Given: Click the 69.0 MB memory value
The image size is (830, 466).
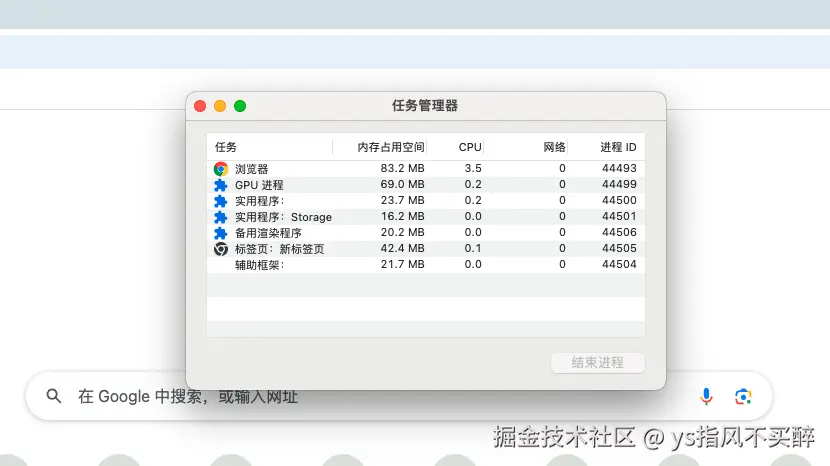Looking at the screenshot, I should coord(402,184).
